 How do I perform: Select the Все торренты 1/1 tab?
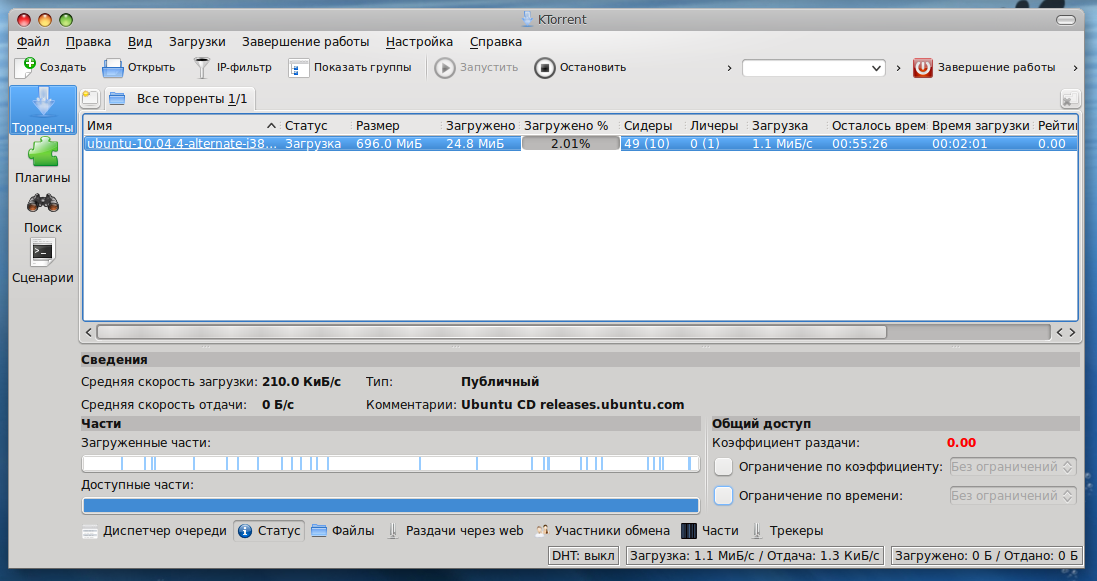(x=181, y=99)
